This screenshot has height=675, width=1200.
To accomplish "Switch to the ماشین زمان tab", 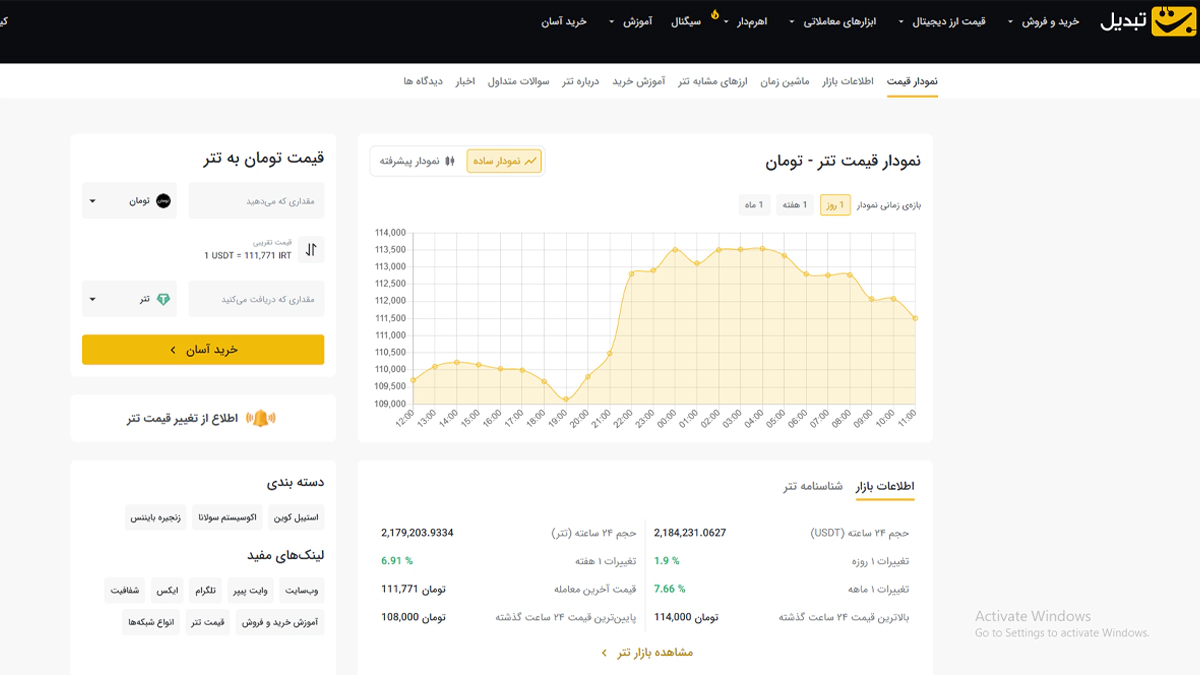I will coord(783,81).
